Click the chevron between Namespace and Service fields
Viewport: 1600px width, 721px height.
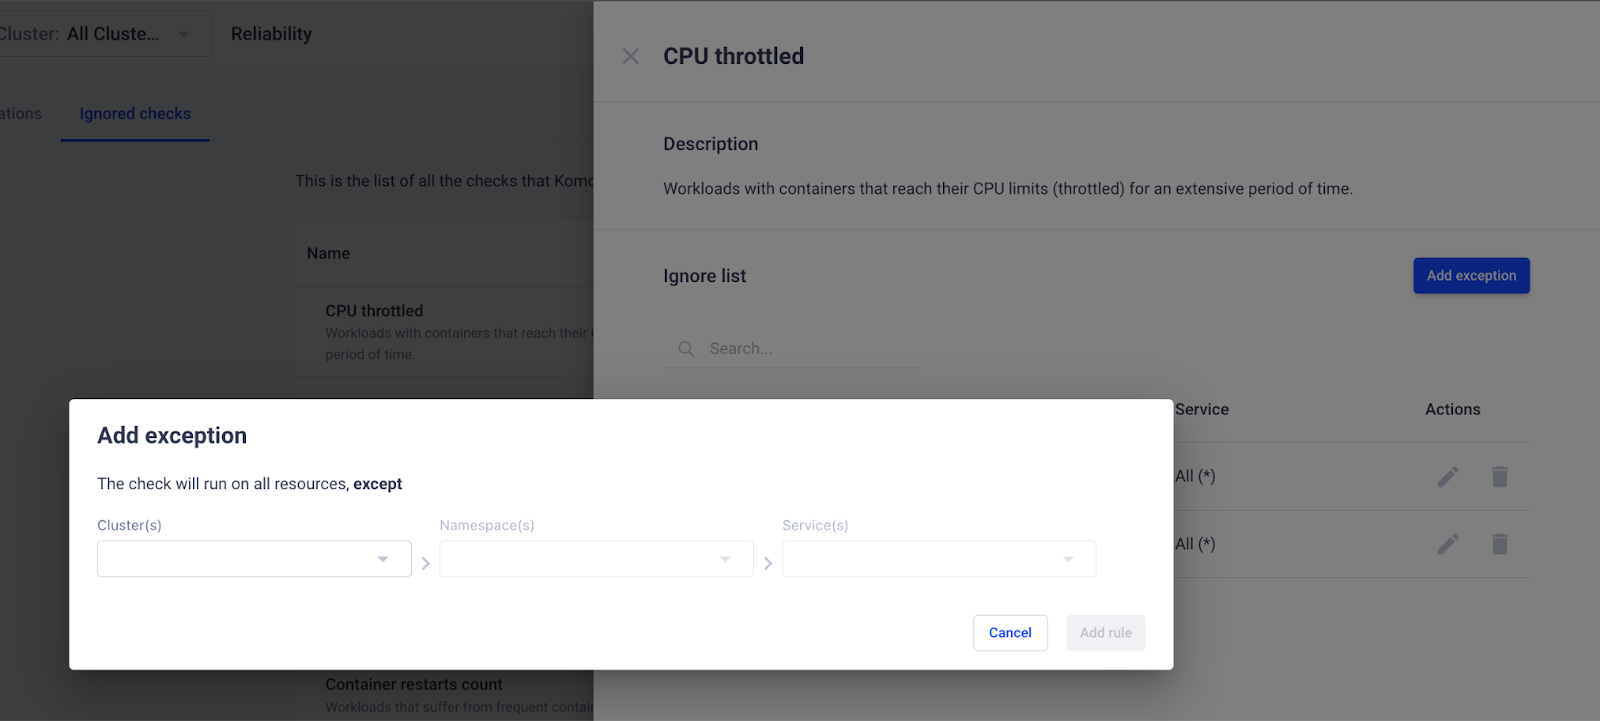tap(768, 564)
